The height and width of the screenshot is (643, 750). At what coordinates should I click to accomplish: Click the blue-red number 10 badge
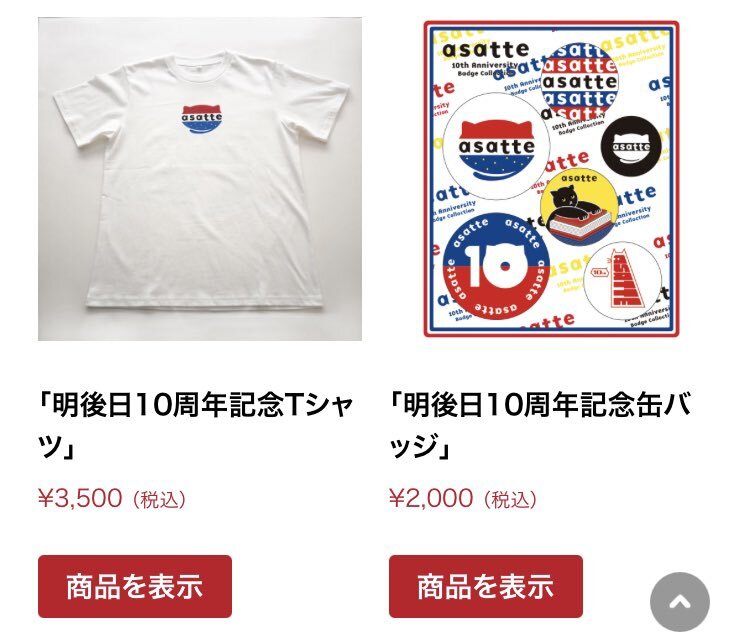tap(496, 266)
